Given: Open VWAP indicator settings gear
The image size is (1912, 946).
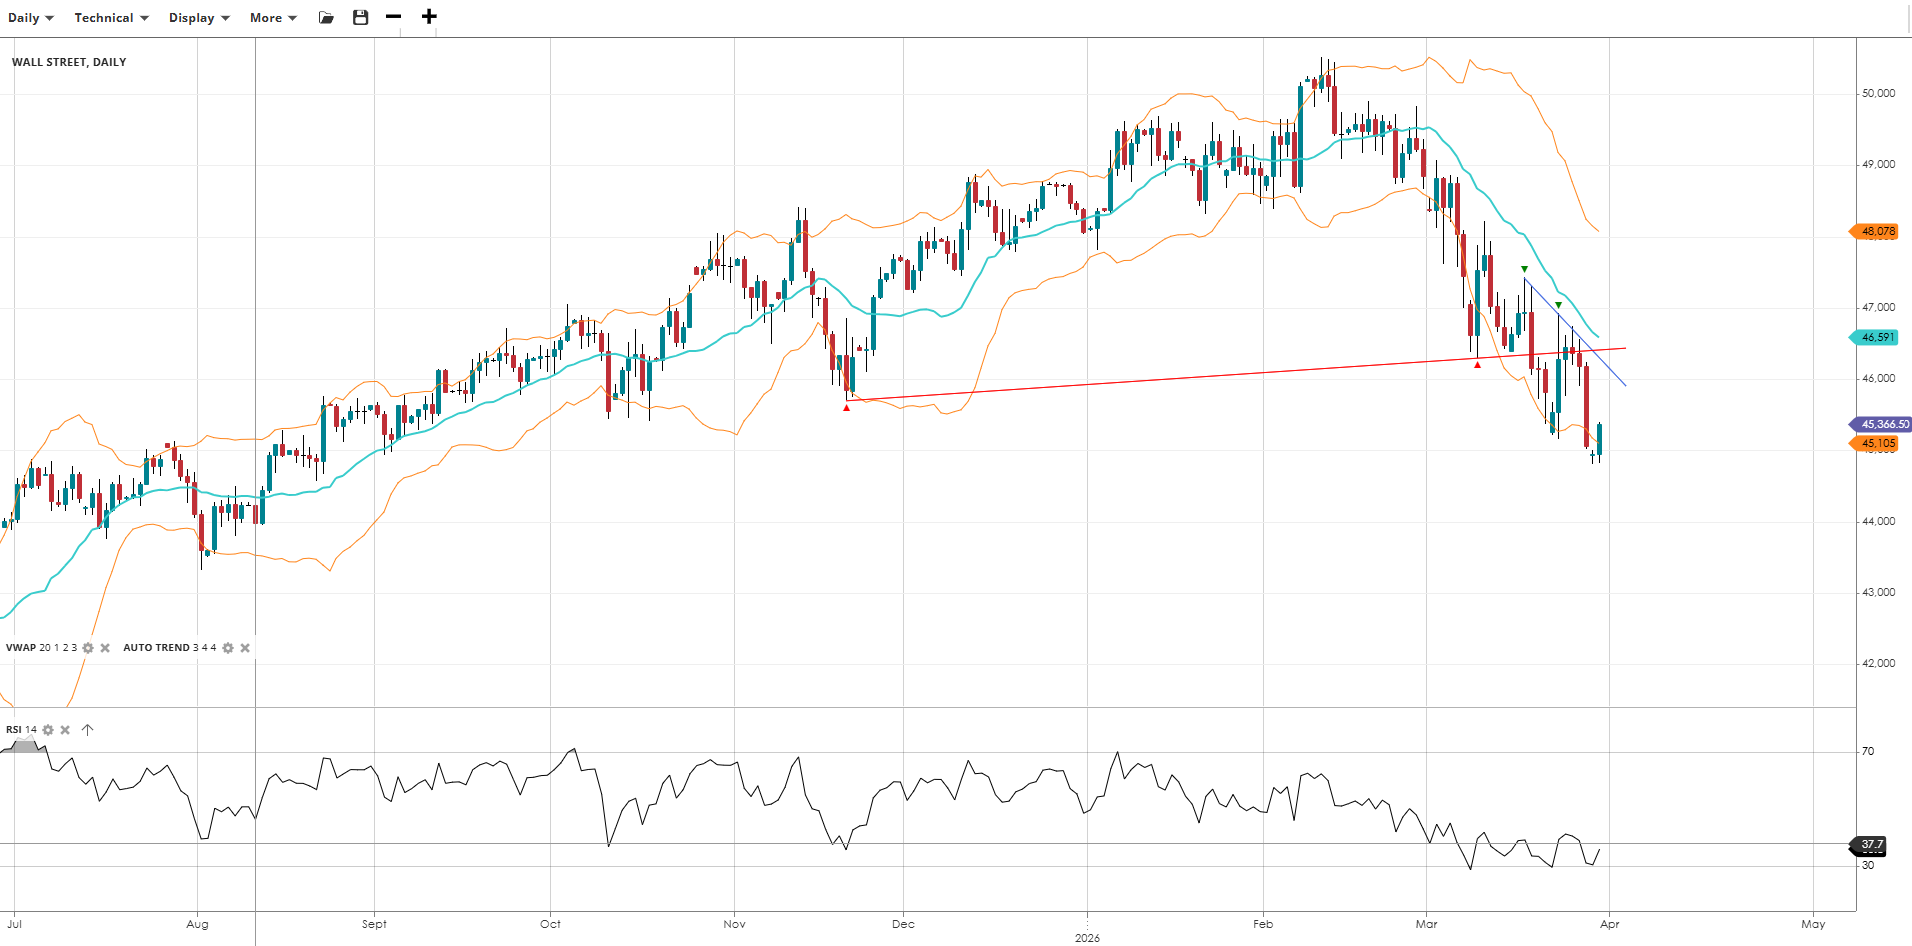Looking at the screenshot, I should pyautogui.click(x=88, y=648).
